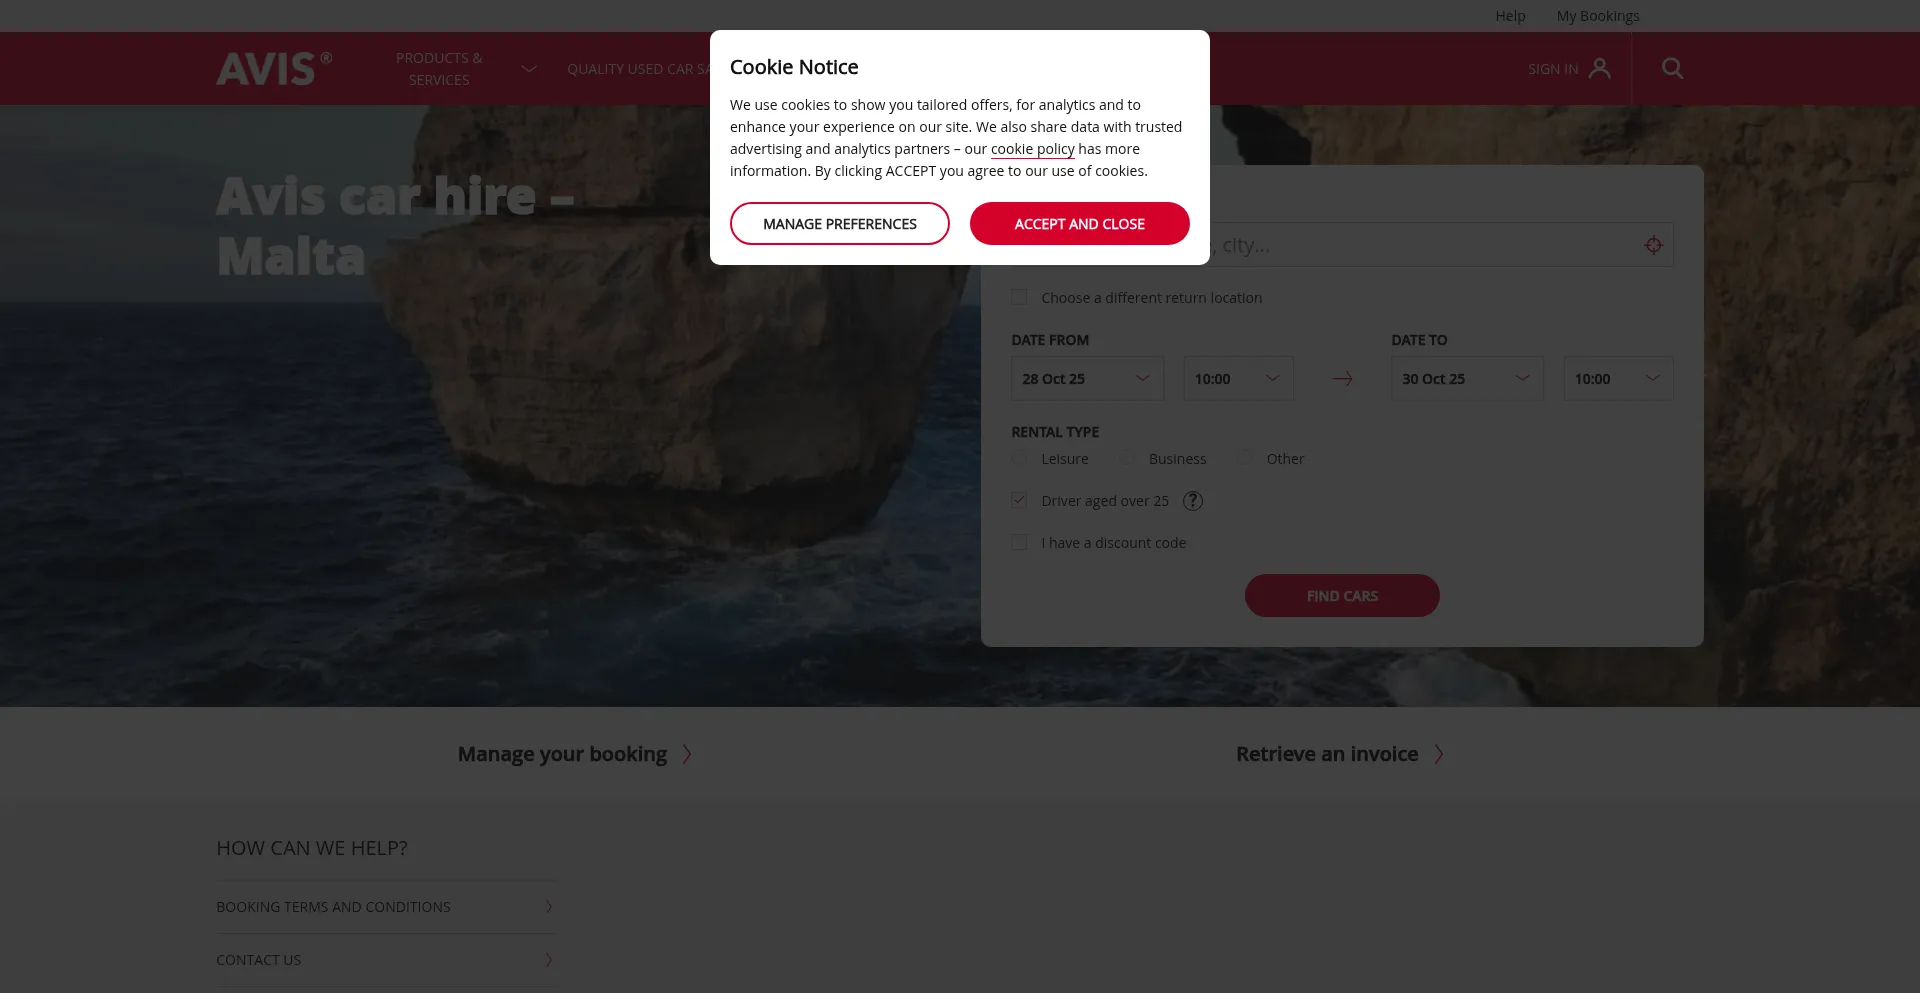This screenshot has height=993, width=1920.
Task: Open the Help menu item
Action: [1510, 16]
